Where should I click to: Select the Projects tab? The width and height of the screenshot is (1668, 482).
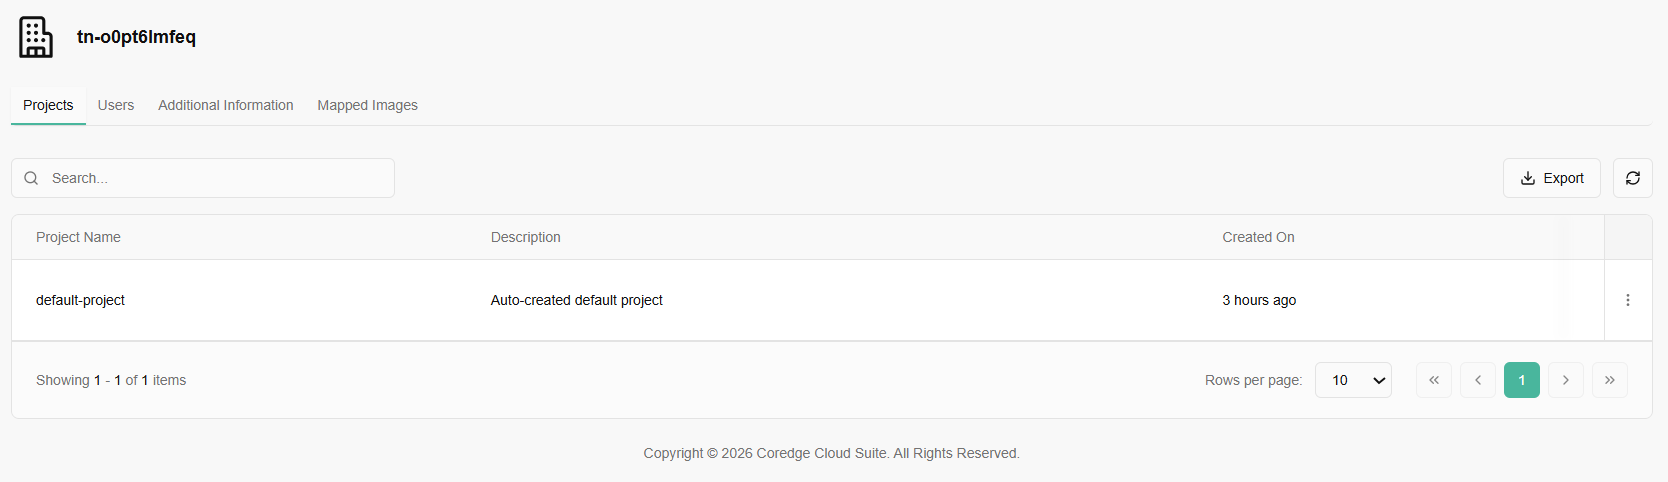[x=48, y=105]
